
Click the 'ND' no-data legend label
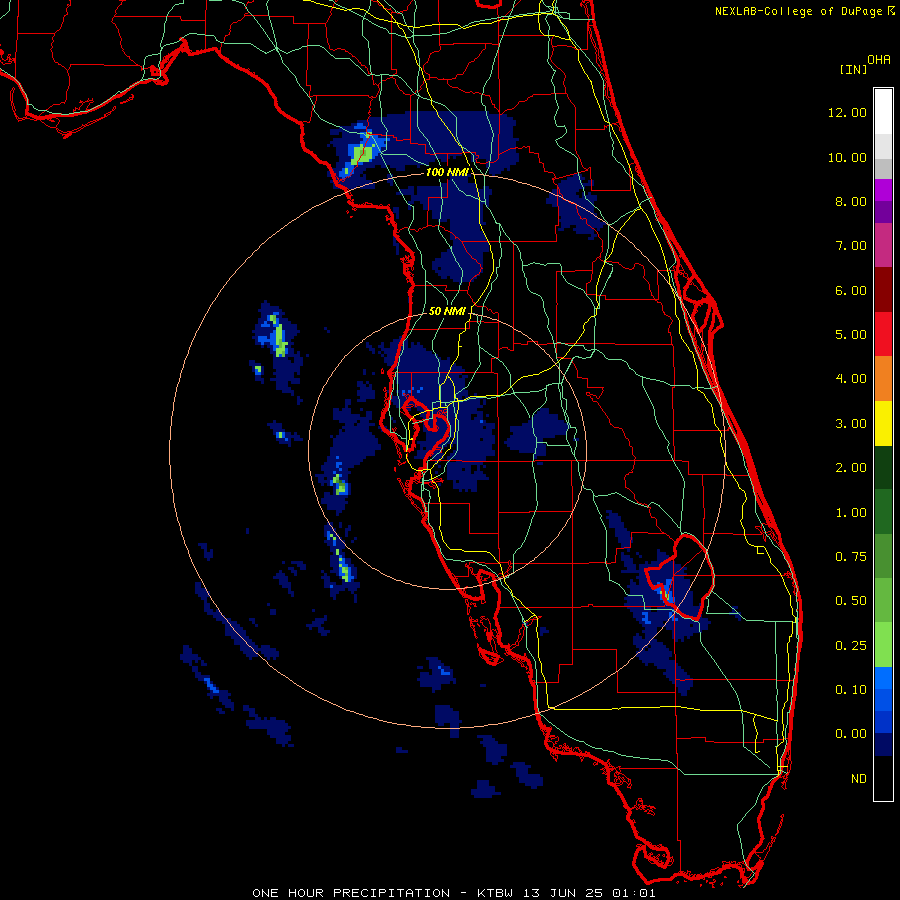(x=859, y=779)
